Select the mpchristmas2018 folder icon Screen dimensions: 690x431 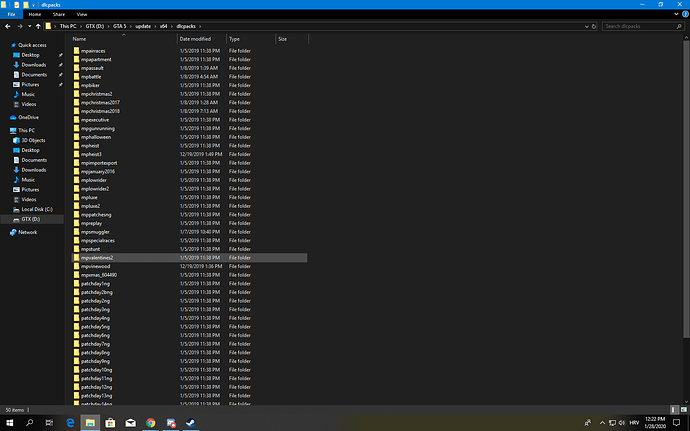(77, 111)
